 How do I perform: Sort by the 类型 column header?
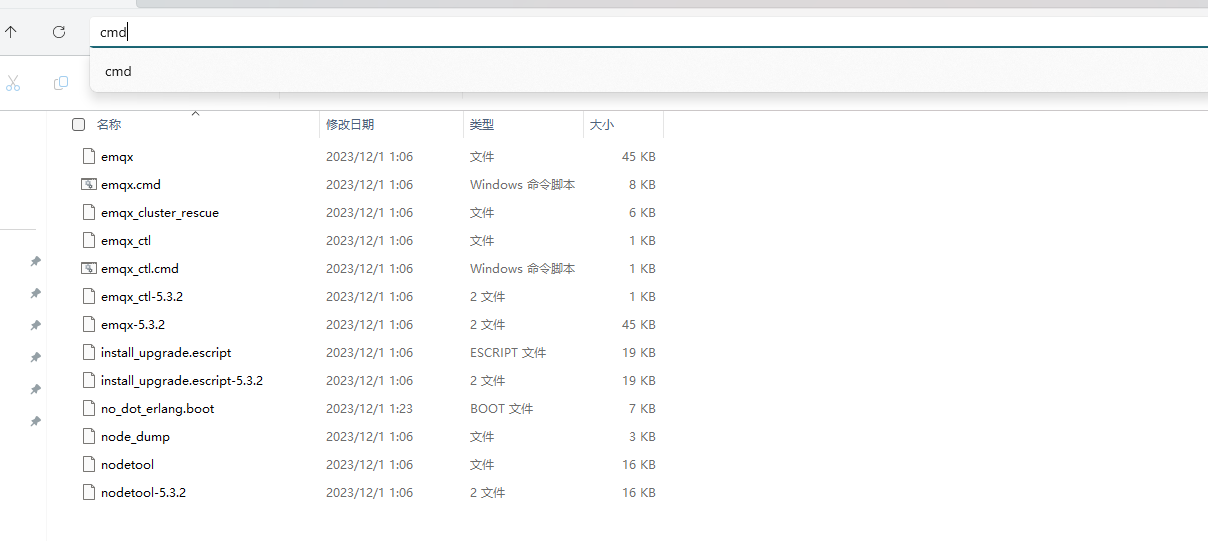click(x=482, y=125)
